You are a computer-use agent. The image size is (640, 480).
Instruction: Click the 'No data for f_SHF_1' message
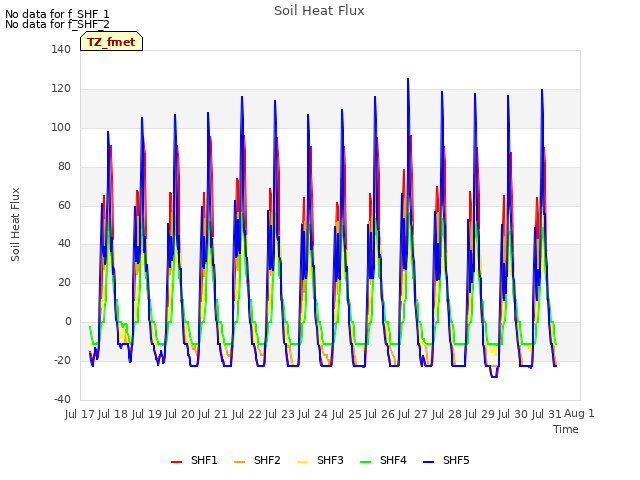pyautogui.click(x=57, y=14)
